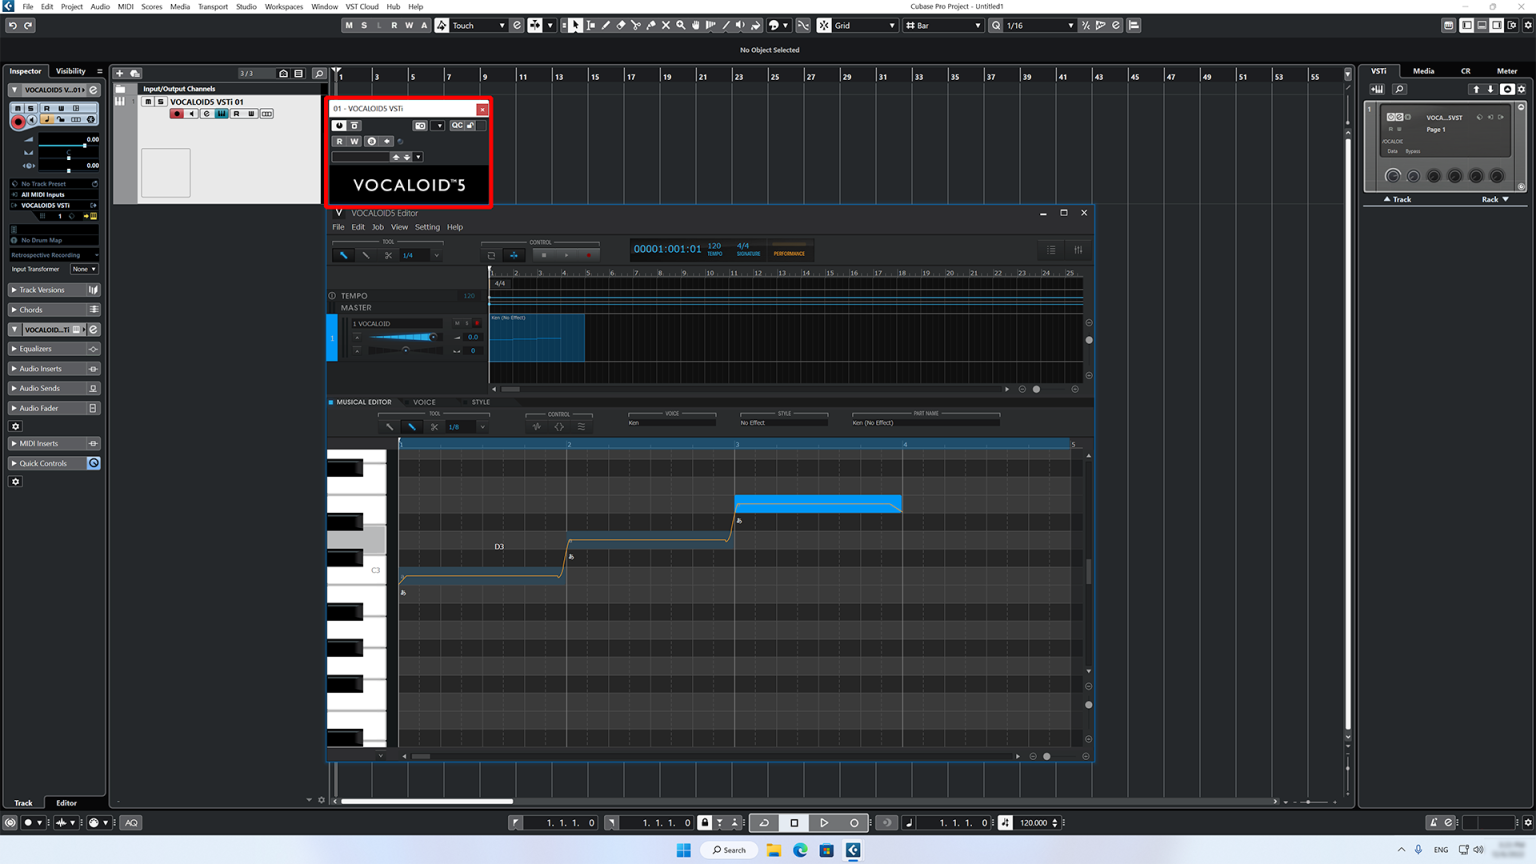
Task: Select the Scissors tool in the VOCALOID editor
Action: pos(389,255)
